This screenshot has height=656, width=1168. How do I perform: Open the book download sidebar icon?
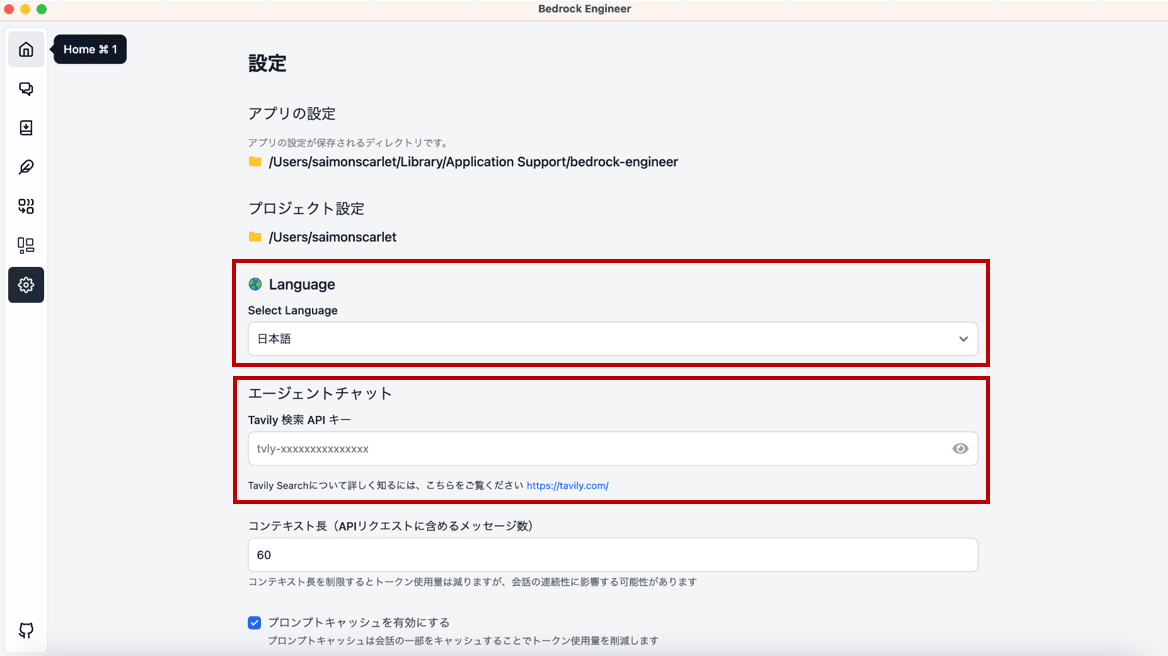point(26,128)
